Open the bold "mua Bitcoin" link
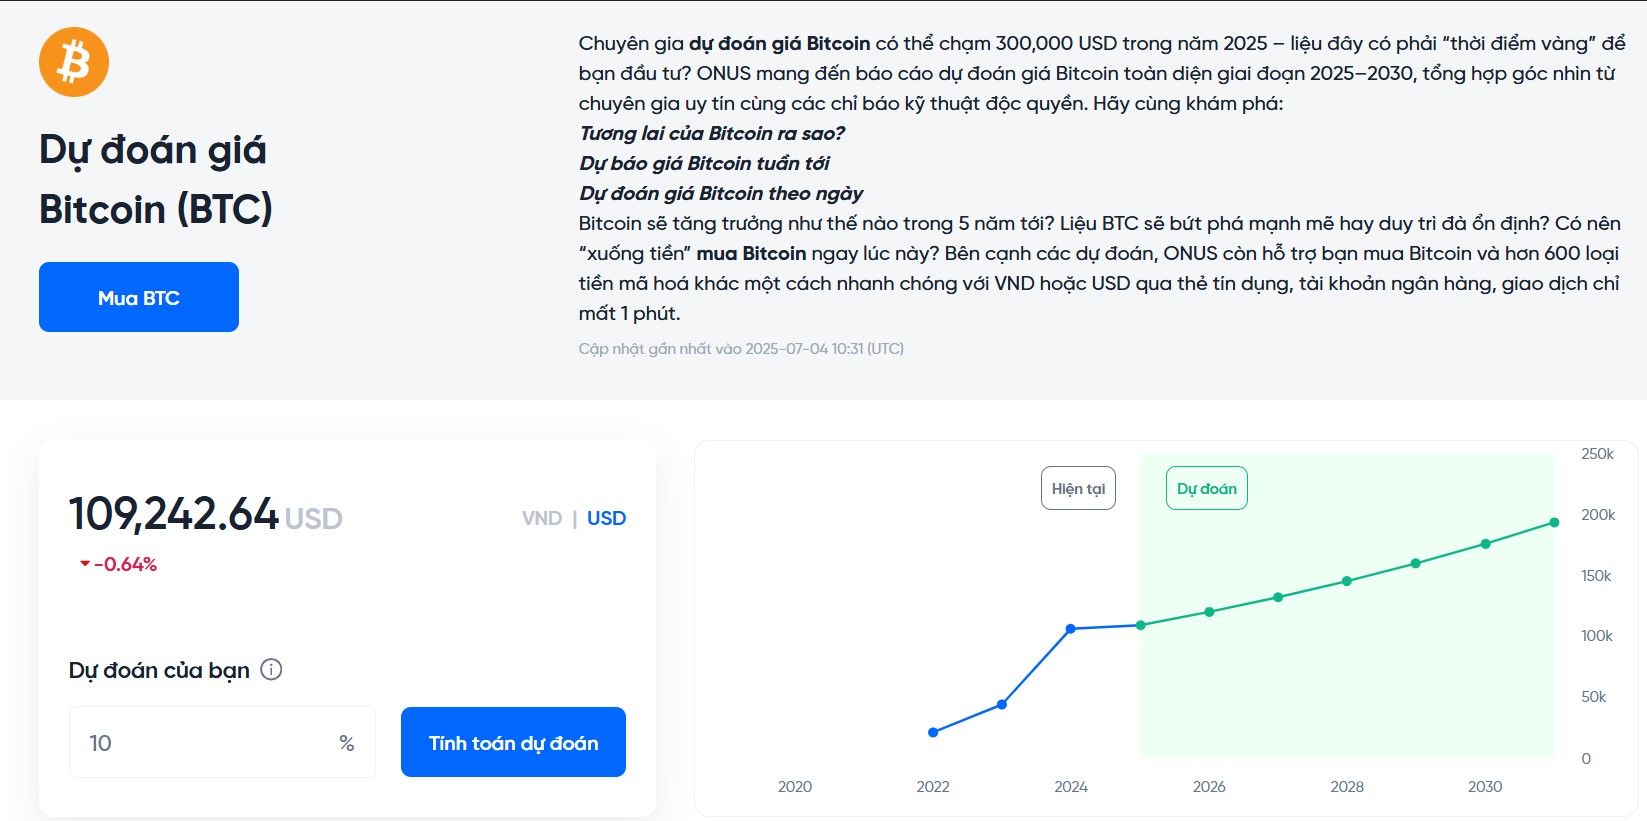This screenshot has height=821, width=1647. [751, 253]
